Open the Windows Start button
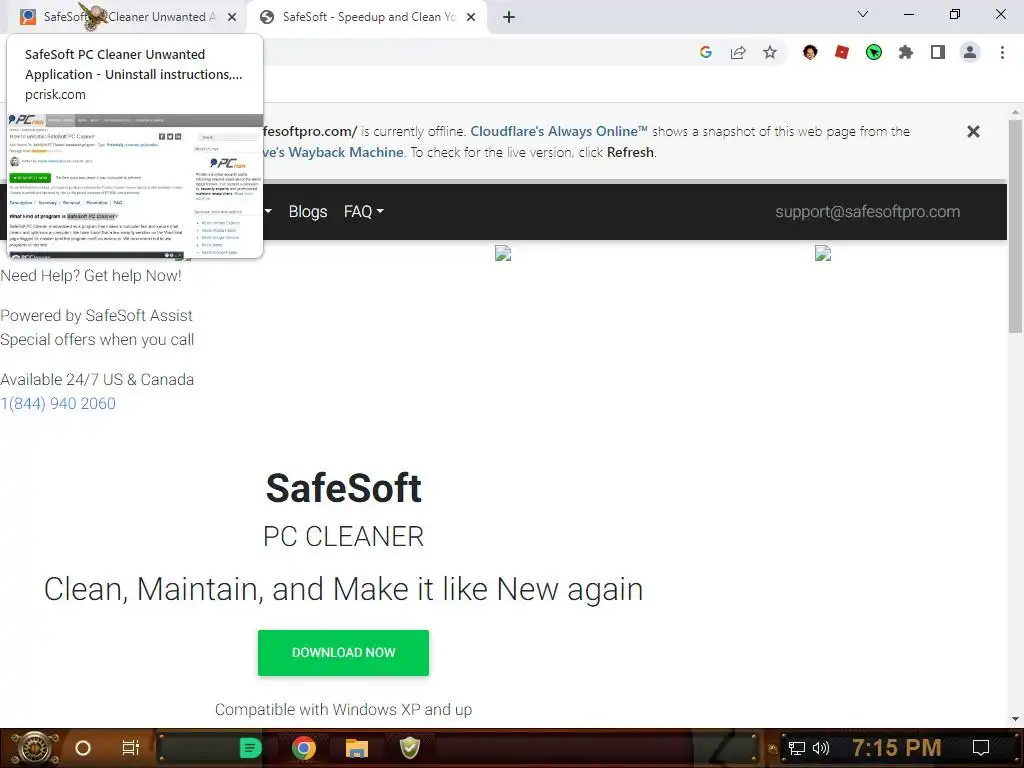Viewport: 1024px width, 768px height. click(34, 748)
